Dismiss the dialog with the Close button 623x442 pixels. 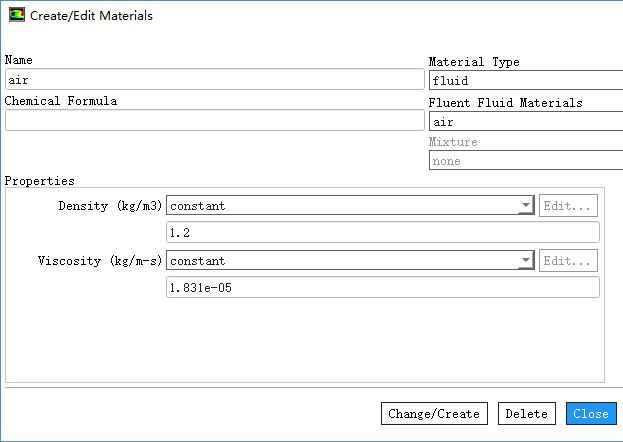click(x=591, y=414)
